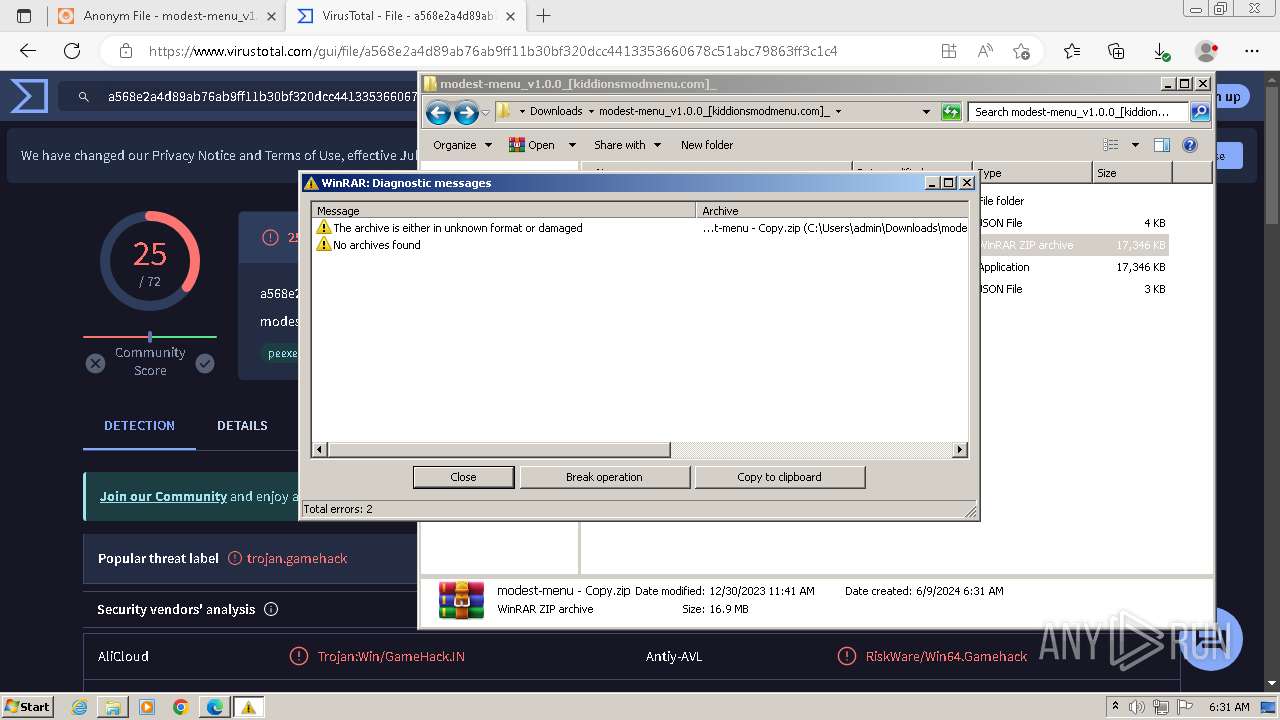Viewport: 1280px width, 720px height.
Task: Go forward in Explorer window
Action: [466, 112]
